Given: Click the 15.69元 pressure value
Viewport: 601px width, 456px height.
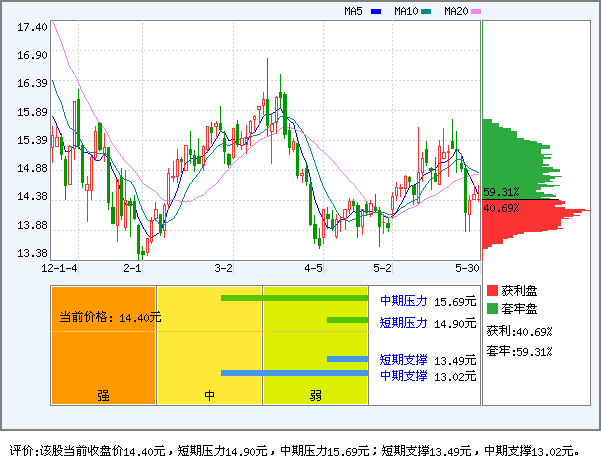Looking at the screenshot, I should tap(455, 302).
